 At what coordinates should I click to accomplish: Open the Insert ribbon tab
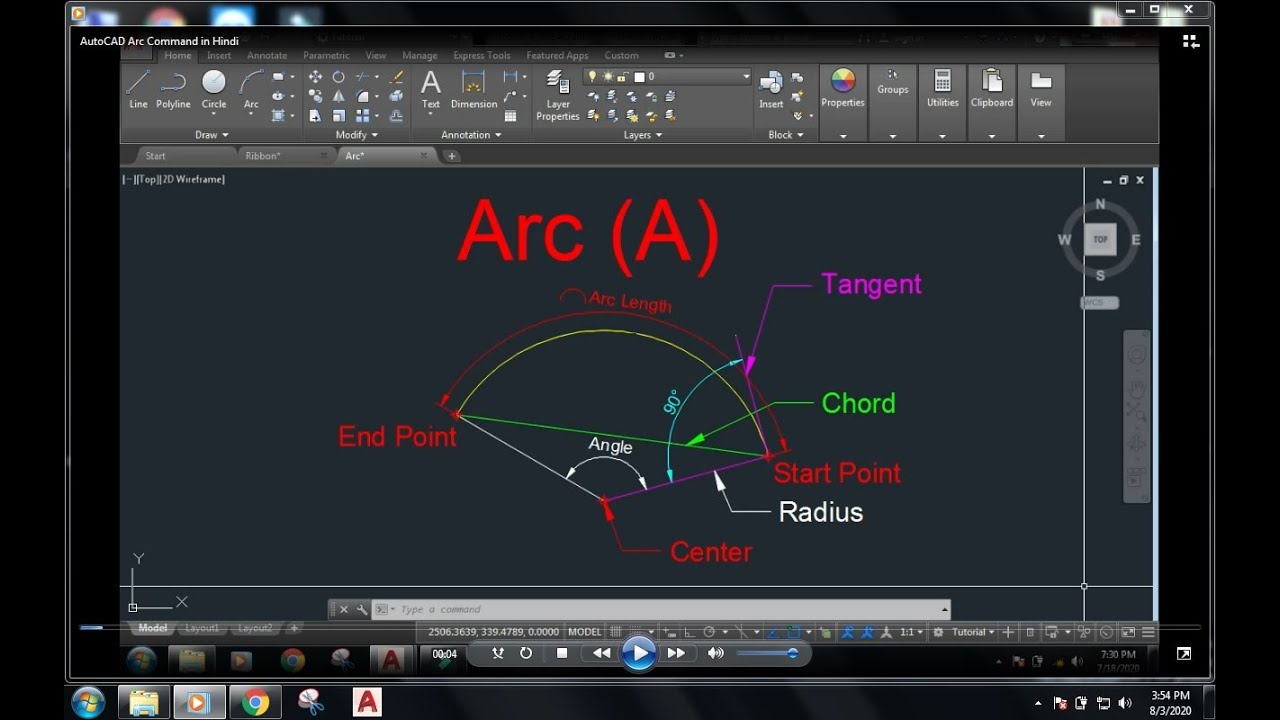pos(219,55)
